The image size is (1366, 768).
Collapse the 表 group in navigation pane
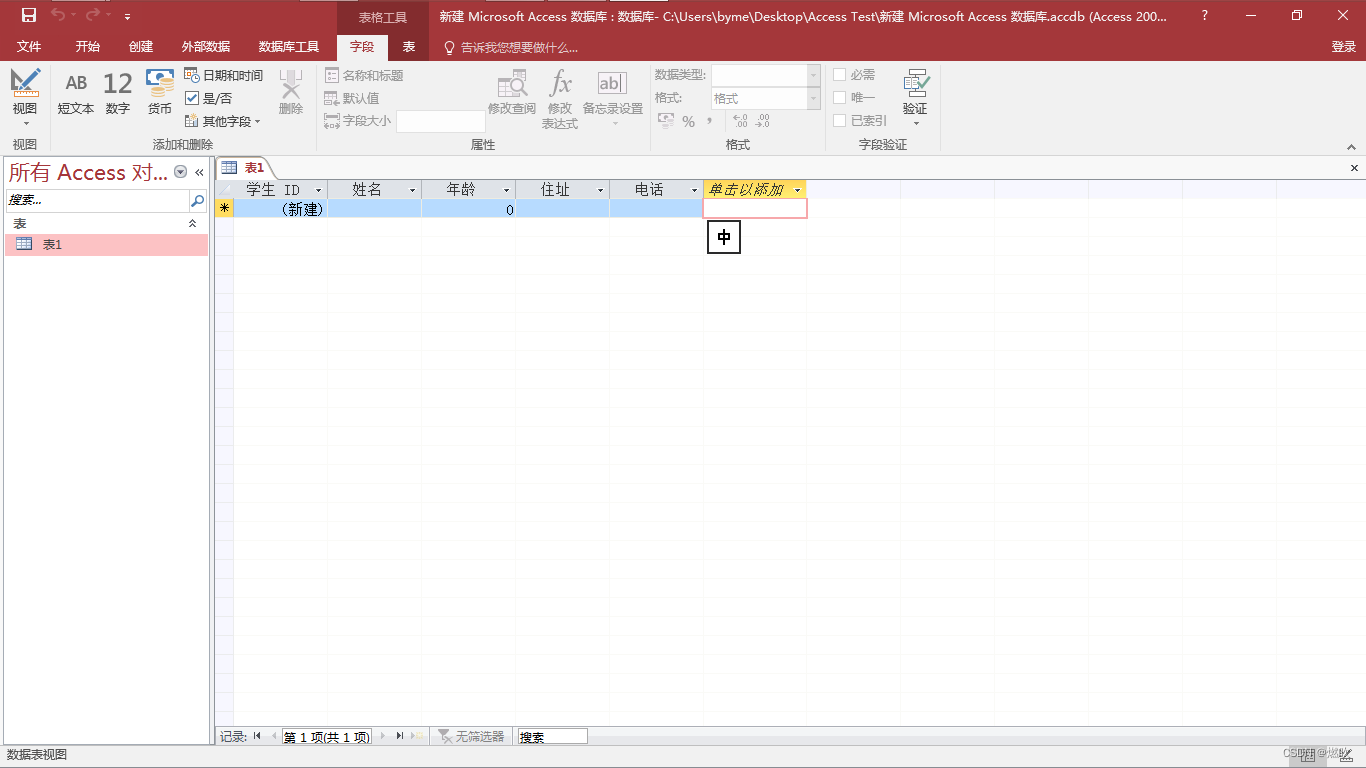[x=193, y=224]
